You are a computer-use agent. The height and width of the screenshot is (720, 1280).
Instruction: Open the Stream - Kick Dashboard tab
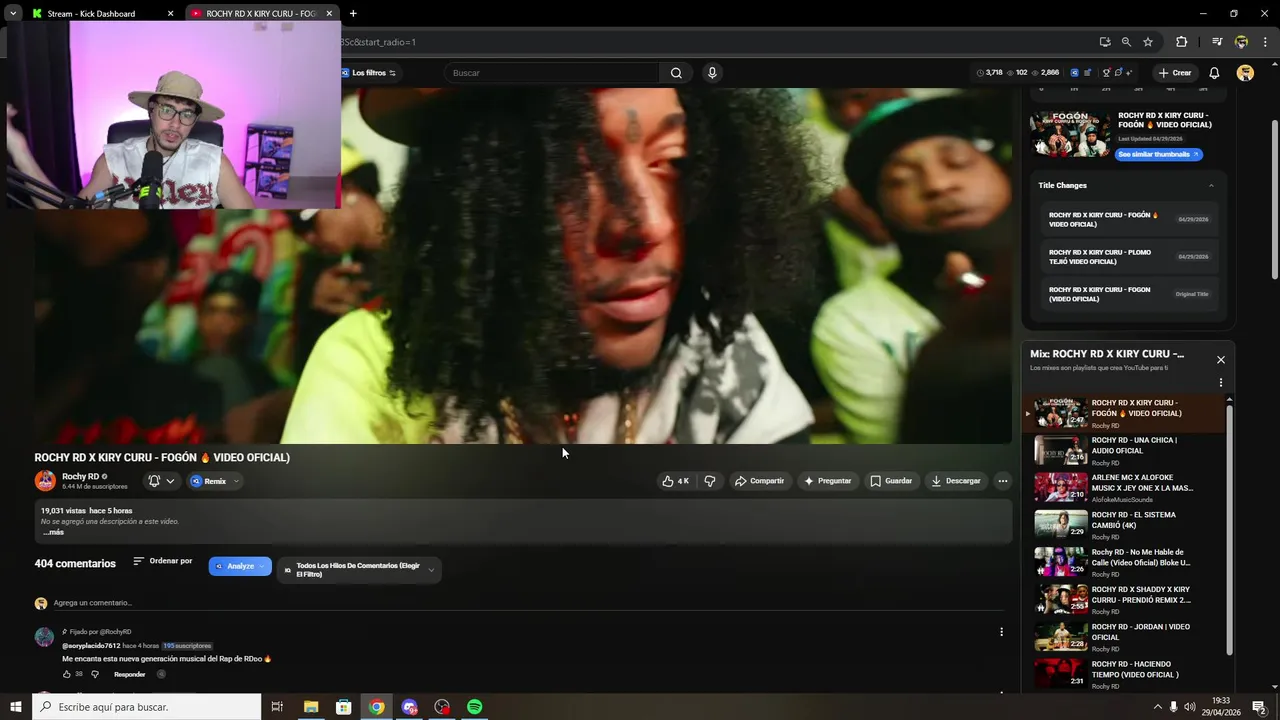tap(91, 13)
